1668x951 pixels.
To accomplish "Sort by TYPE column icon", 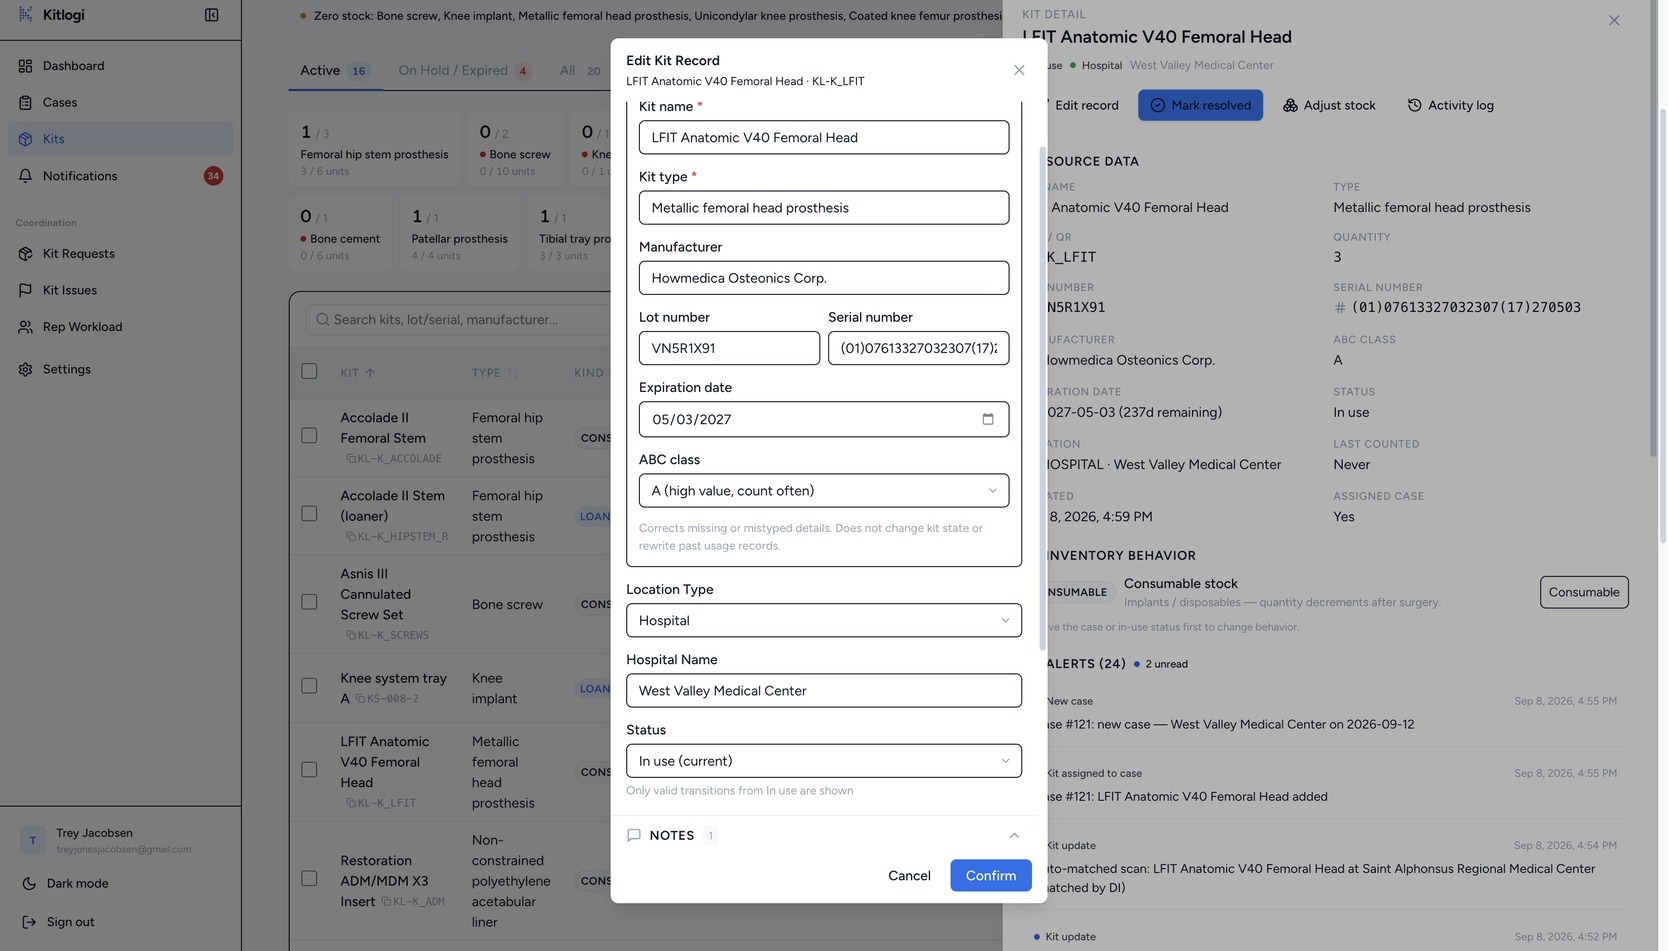I will tap(513, 373).
